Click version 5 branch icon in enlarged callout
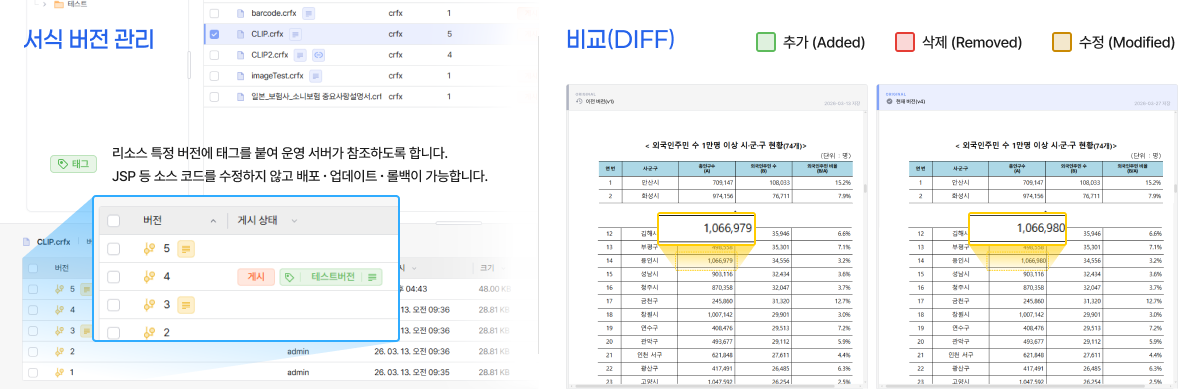This screenshot has height=389, width=1198. click(x=150, y=248)
